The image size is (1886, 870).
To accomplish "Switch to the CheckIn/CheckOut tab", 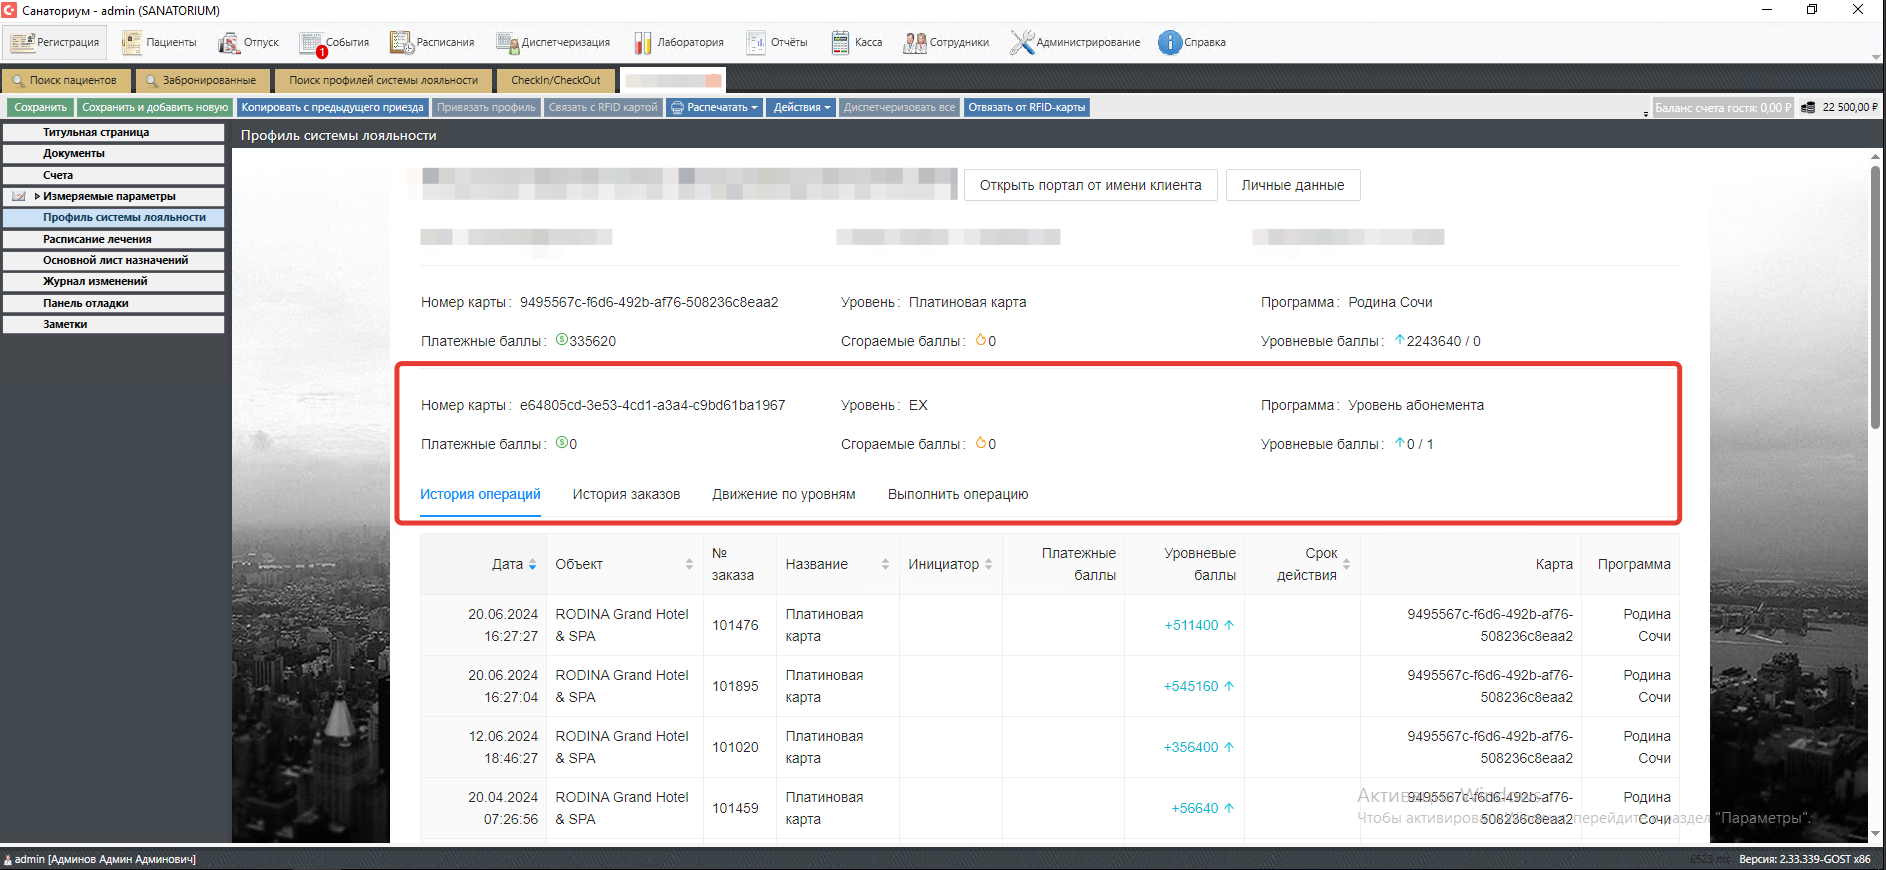I will [x=555, y=80].
